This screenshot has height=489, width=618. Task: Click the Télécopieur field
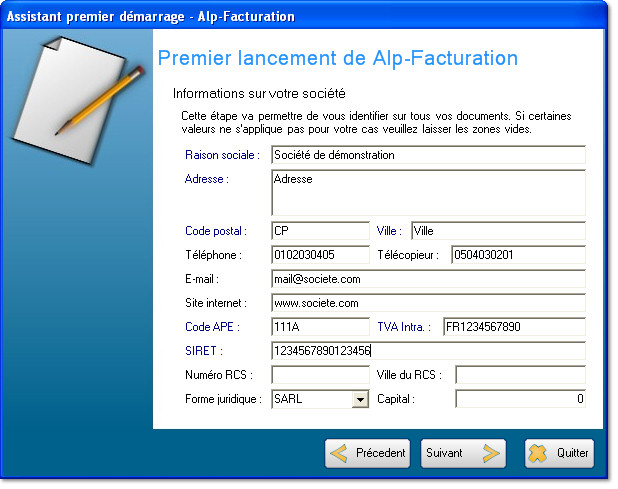517,255
